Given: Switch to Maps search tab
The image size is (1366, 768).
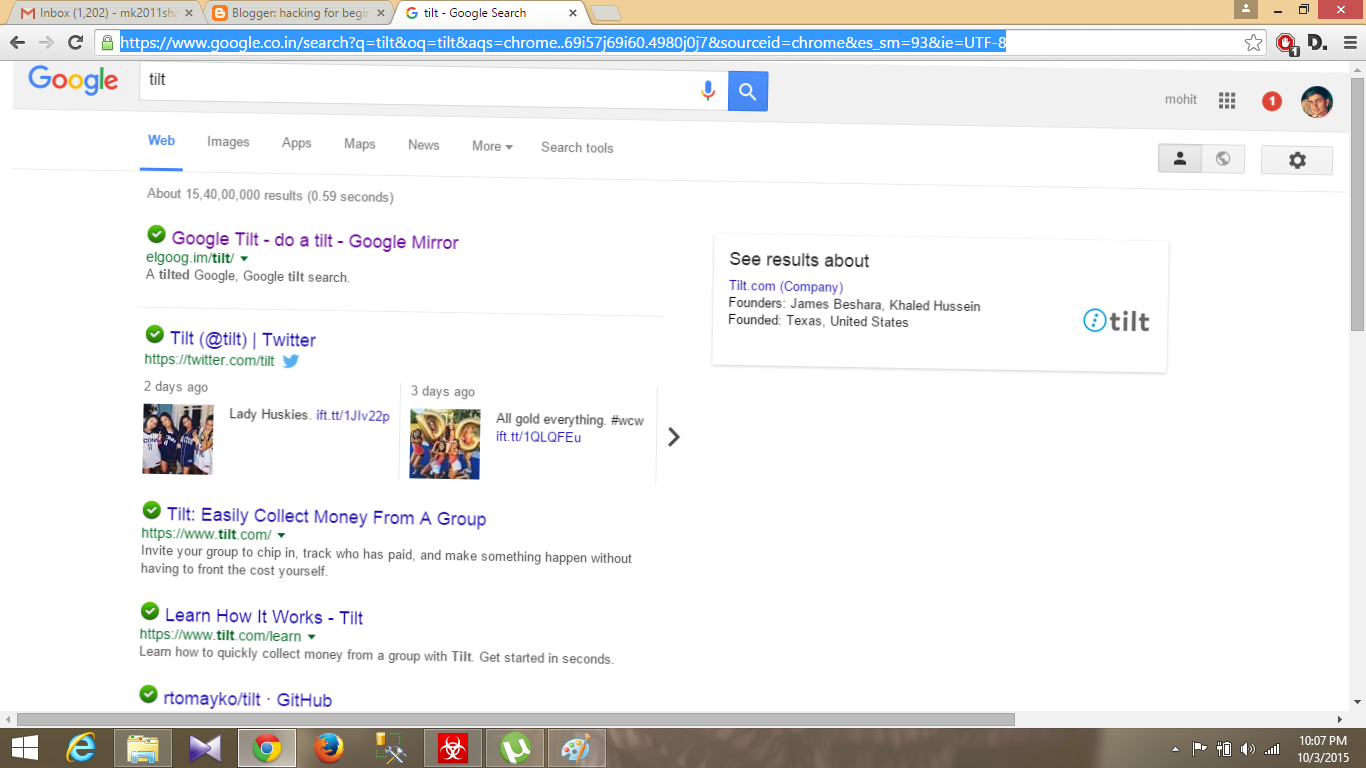Looking at the screenshot, I should pyautogui.click(x=360, y=144).
